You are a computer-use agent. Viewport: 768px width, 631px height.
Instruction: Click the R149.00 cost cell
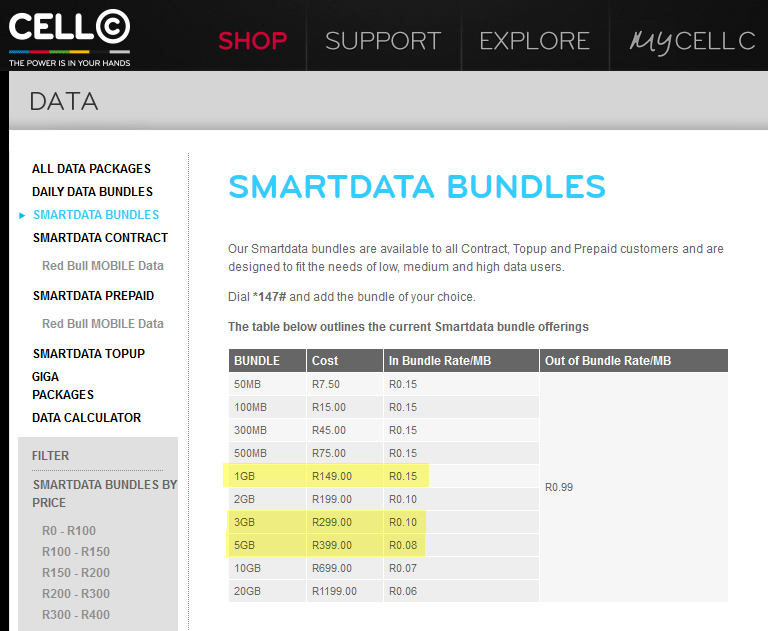[x=345, y=476]
